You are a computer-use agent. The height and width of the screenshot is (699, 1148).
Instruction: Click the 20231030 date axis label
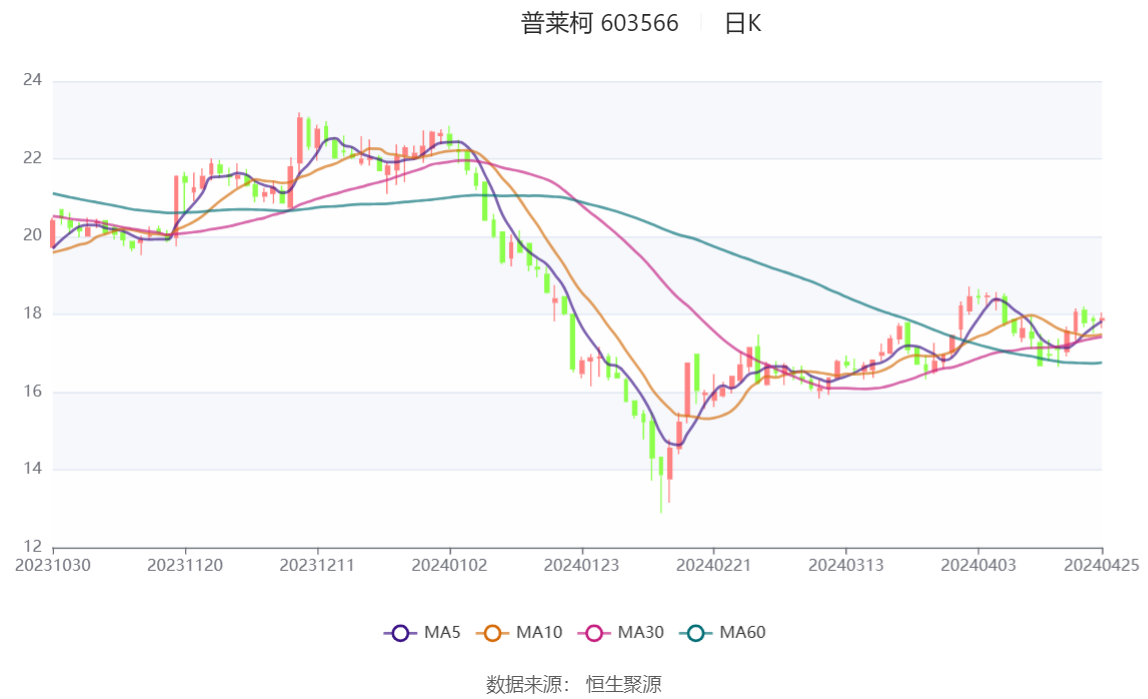[x=53, y=566]
